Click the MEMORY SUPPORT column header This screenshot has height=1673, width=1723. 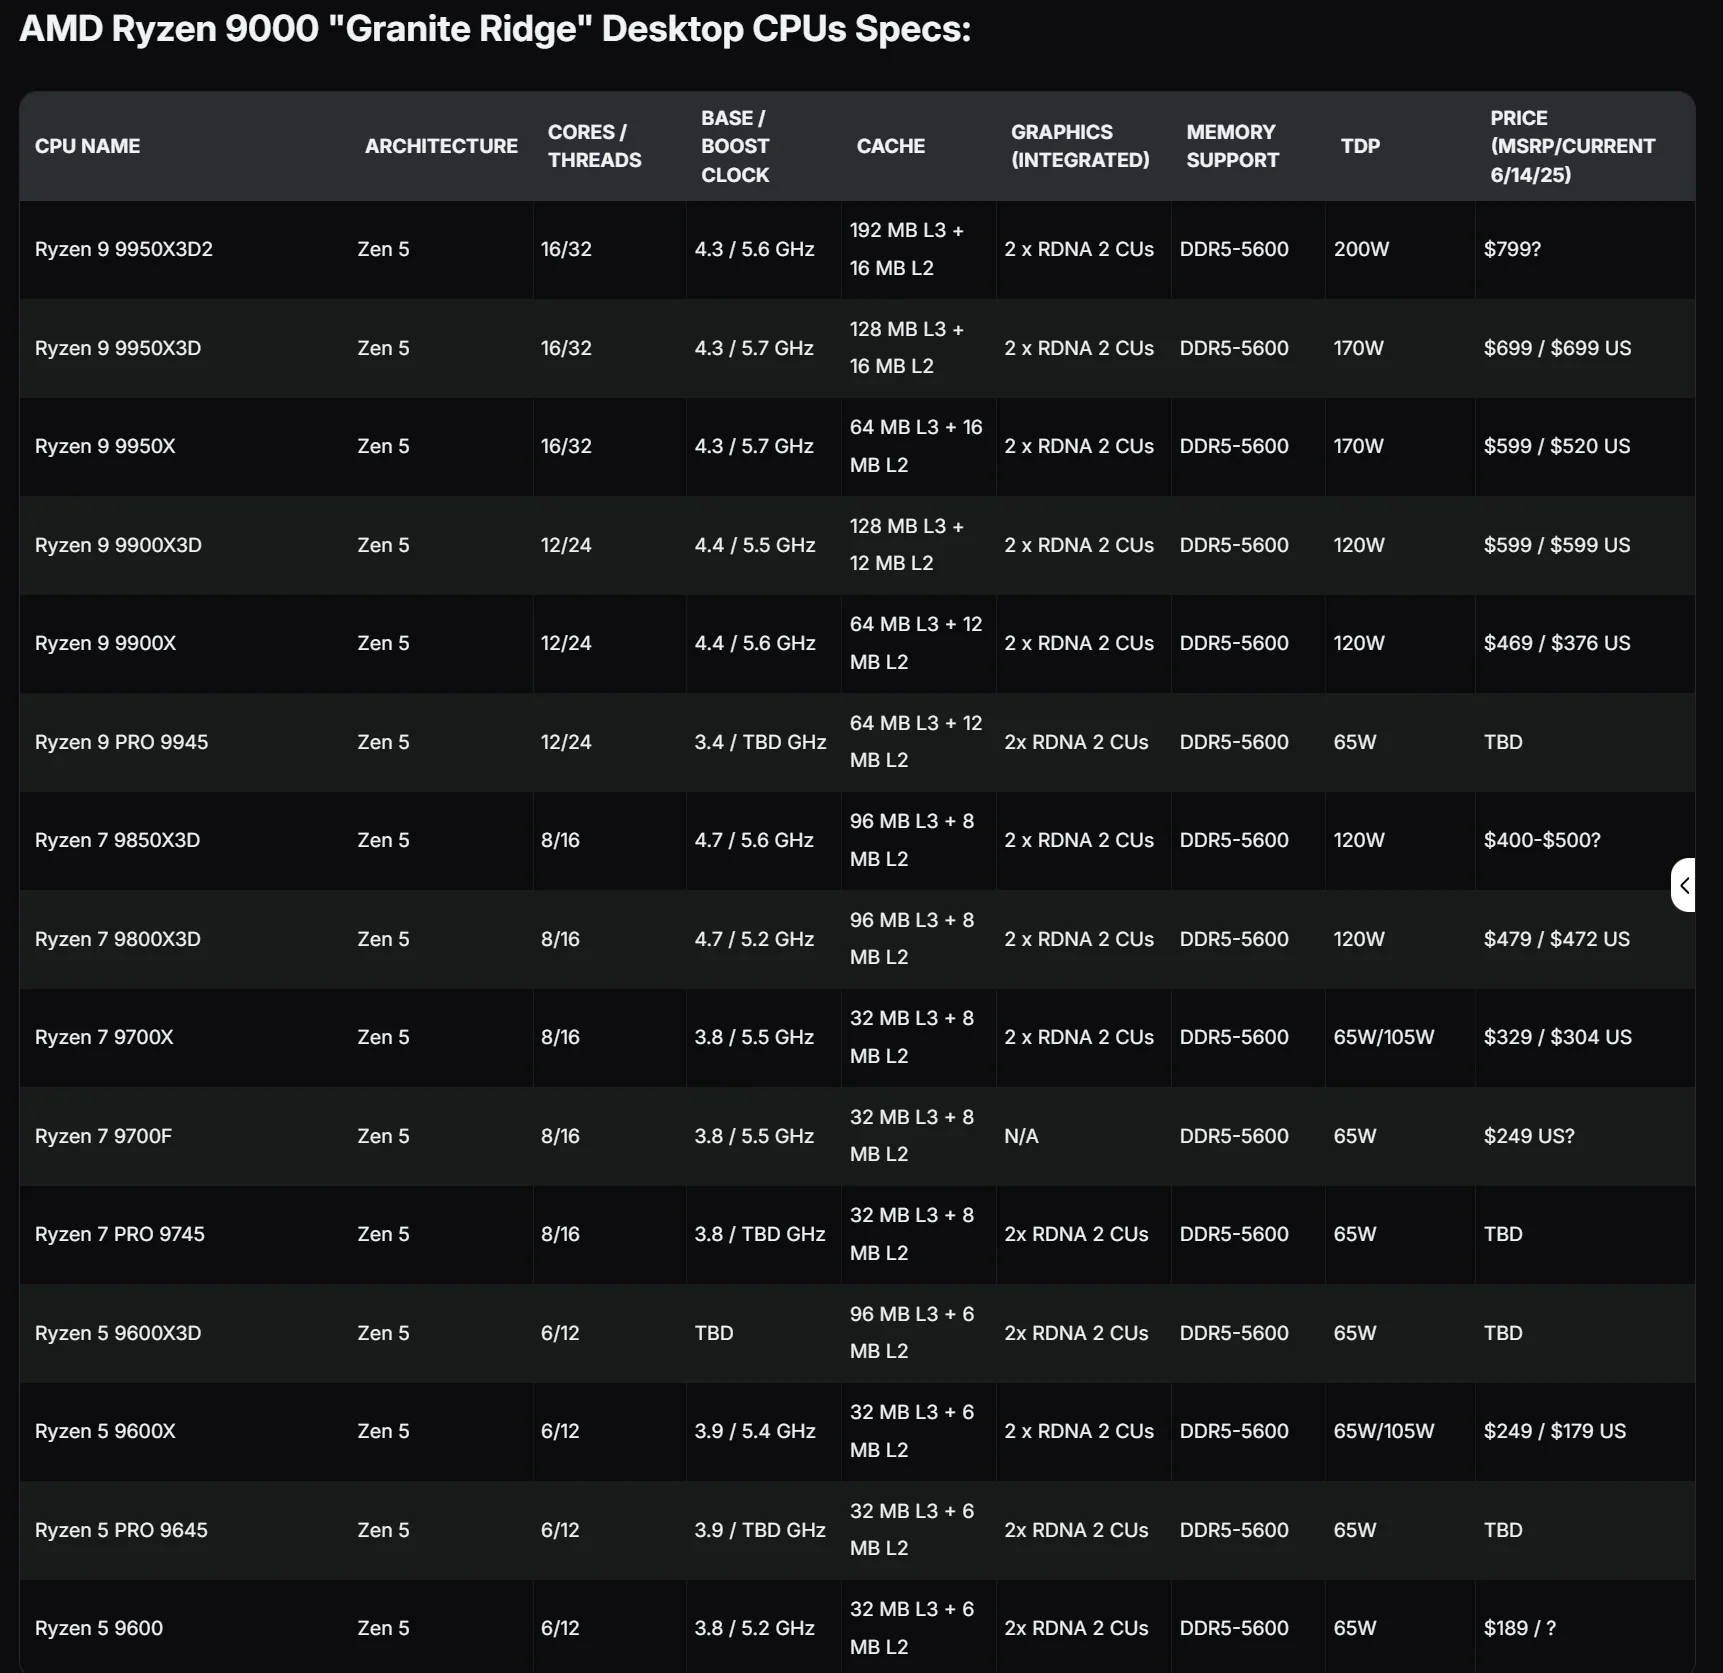1232,146
